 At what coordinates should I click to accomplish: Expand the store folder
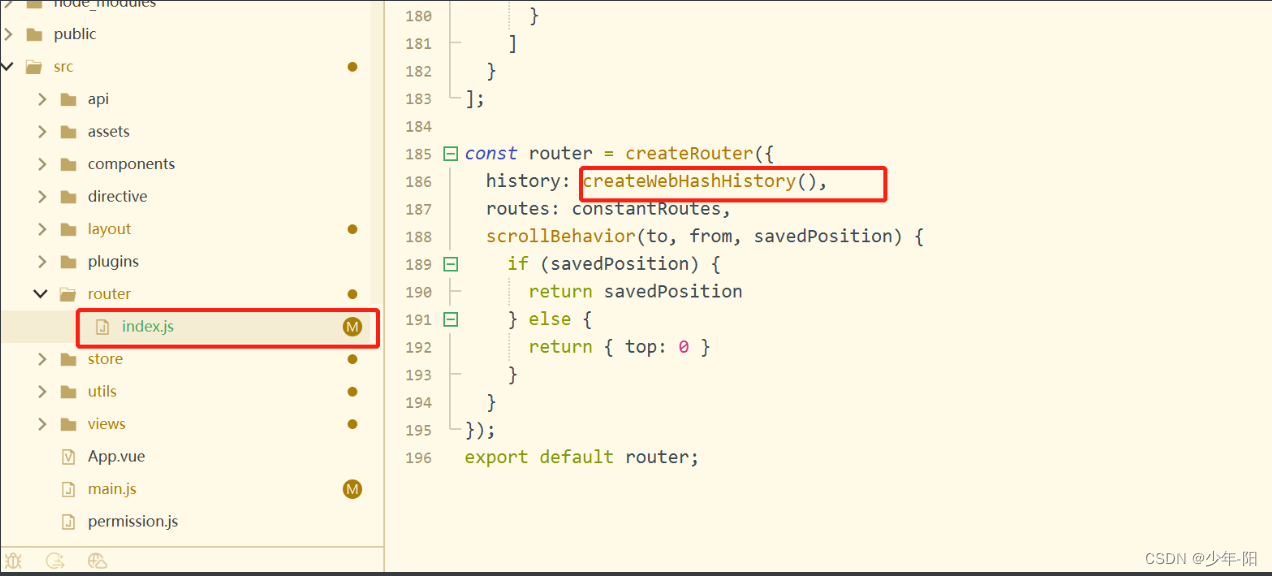(42, 358)
